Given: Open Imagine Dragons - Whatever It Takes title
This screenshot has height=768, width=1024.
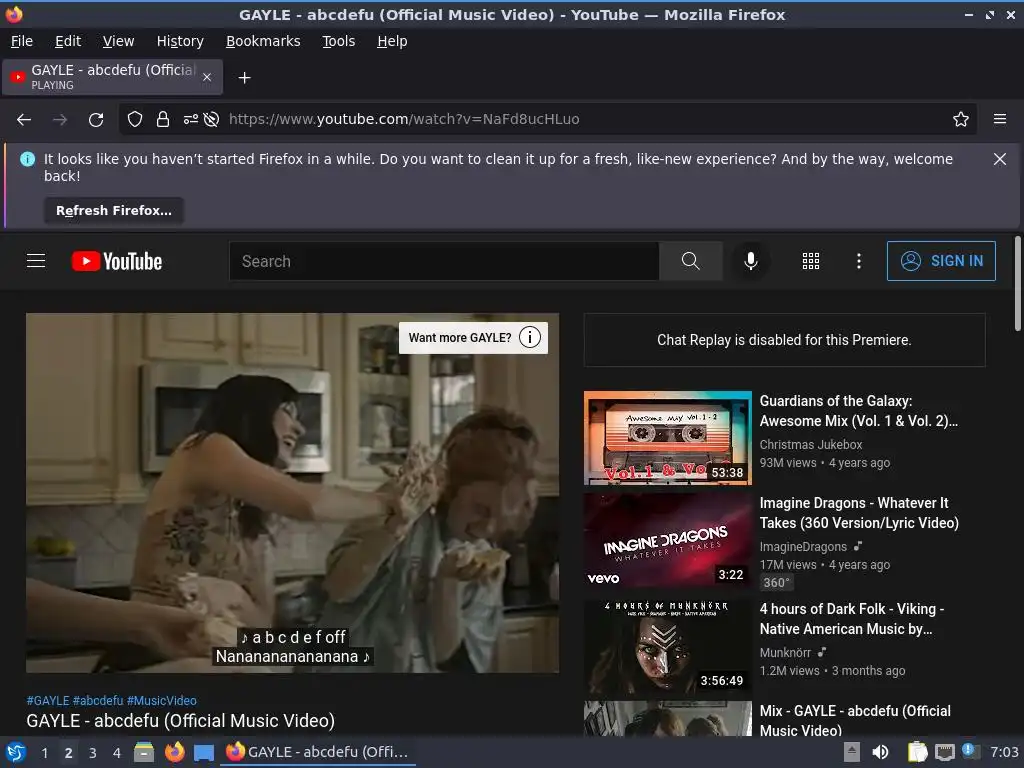Looking at the screenshot, I should [859, 513].
